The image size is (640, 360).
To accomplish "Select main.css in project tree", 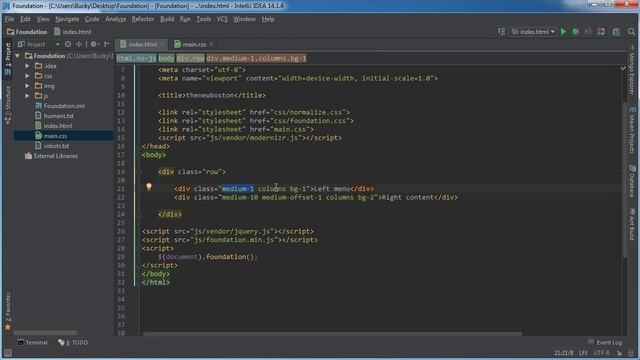I will (x=55, y=136).
